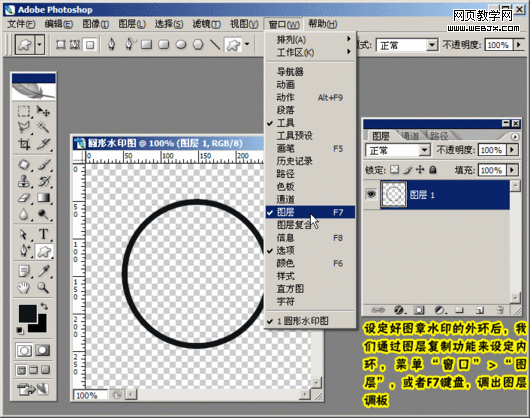Swap foreground and background colors
This screenshot has height=418, width=530.
(44, 306)
